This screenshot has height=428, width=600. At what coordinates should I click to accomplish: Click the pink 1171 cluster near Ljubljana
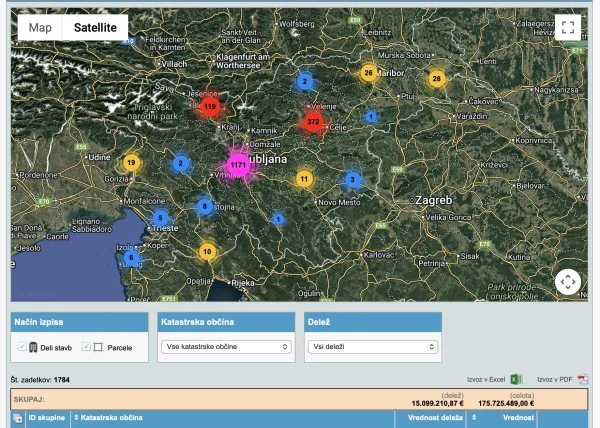[238, 164]
